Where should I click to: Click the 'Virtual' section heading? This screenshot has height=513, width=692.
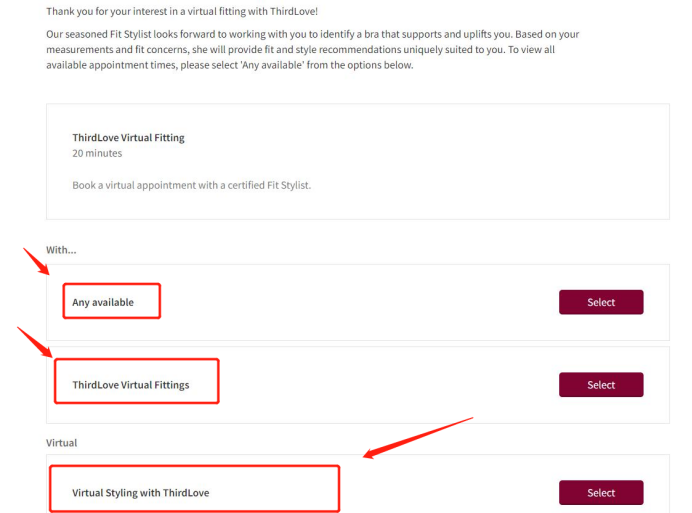61,443
